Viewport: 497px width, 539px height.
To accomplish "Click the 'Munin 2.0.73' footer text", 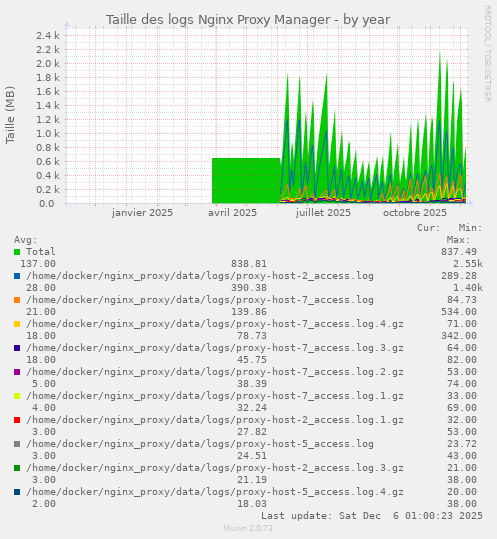I will tap(248, 528).
